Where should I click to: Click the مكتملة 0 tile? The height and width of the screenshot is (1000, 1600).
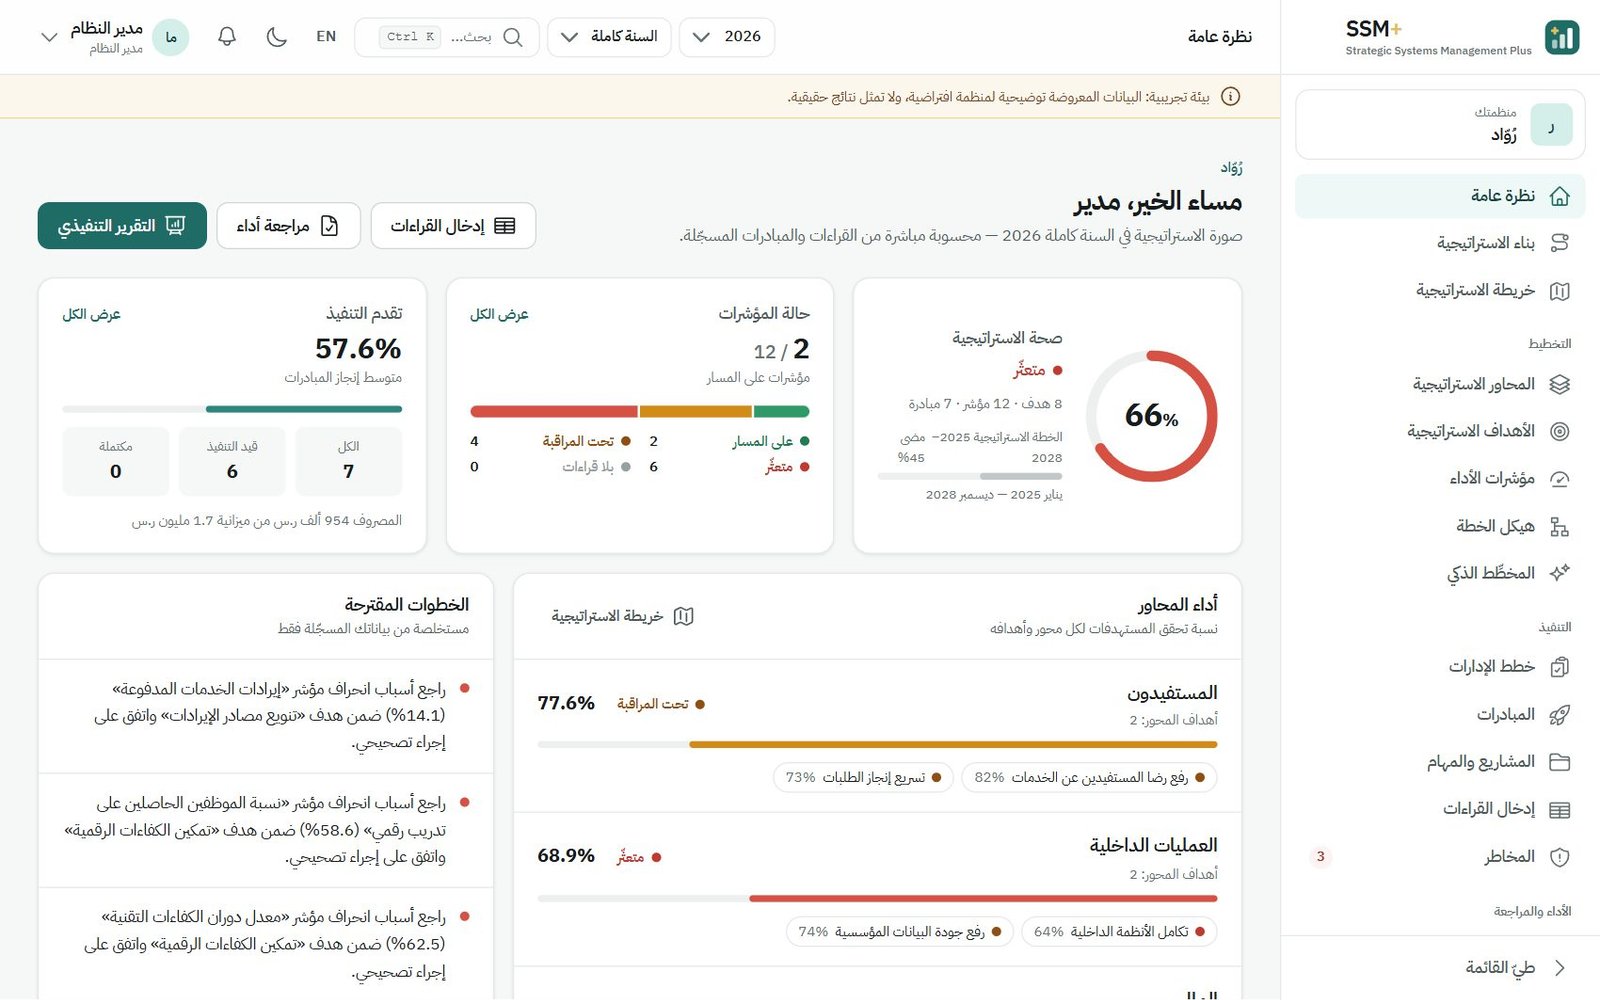tap(116, 461)
